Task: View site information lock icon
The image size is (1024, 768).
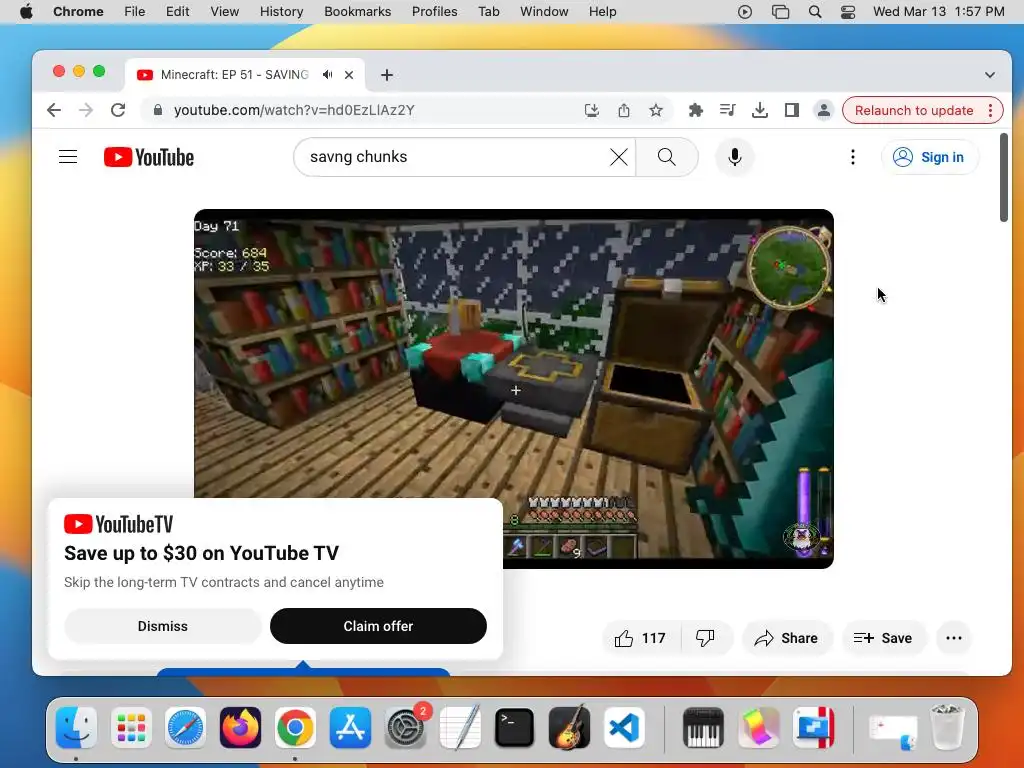Action: [x=157, y=110]
